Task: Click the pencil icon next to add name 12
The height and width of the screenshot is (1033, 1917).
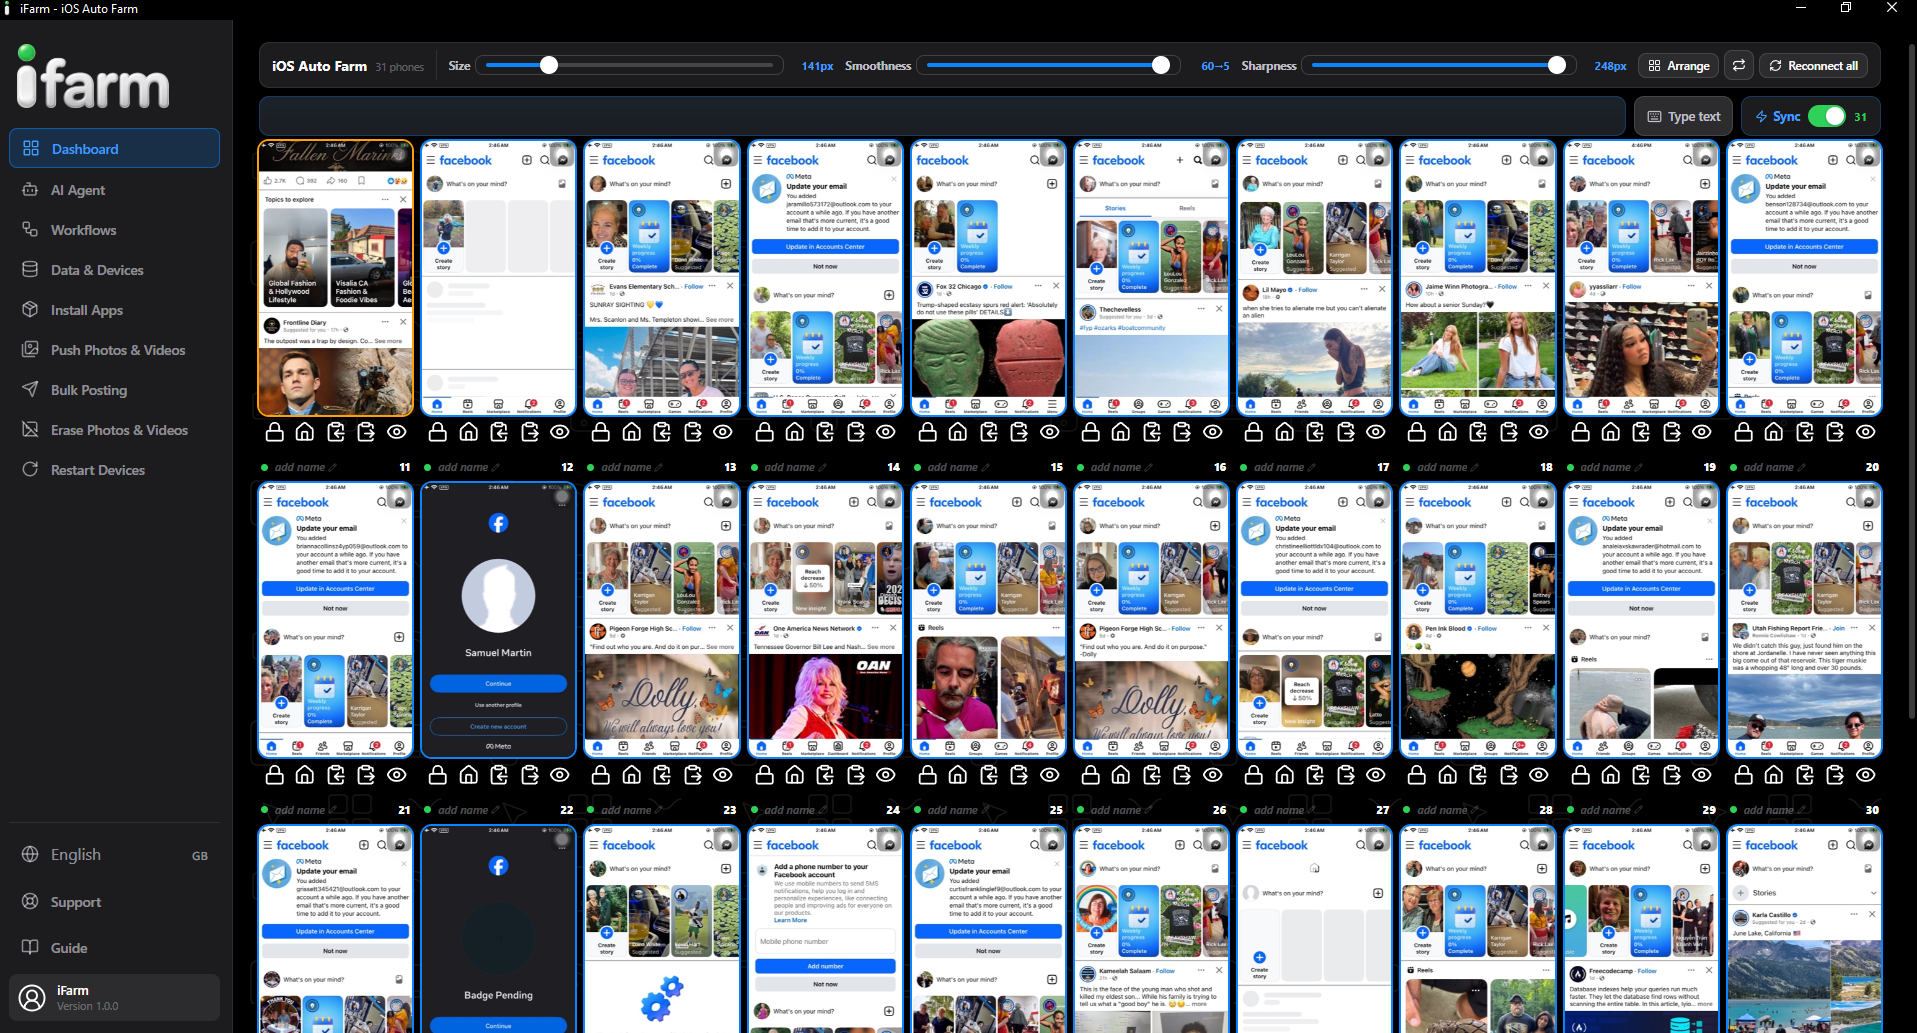Action: click(496, 467)
